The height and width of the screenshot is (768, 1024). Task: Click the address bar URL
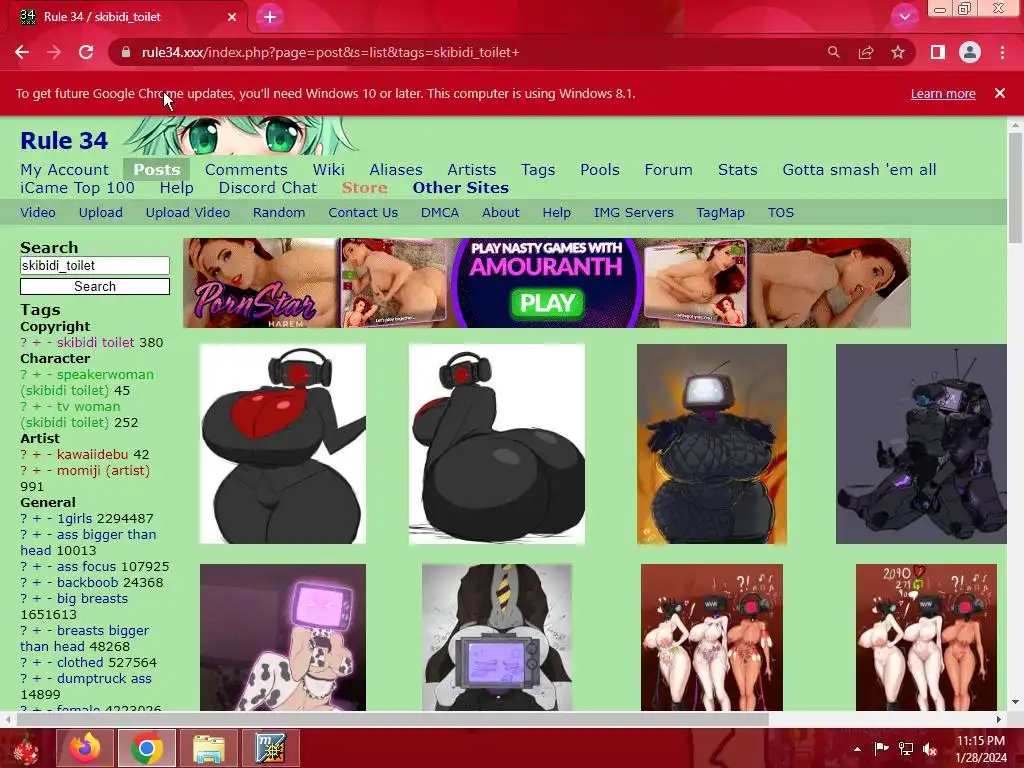(x=330, y=52)
